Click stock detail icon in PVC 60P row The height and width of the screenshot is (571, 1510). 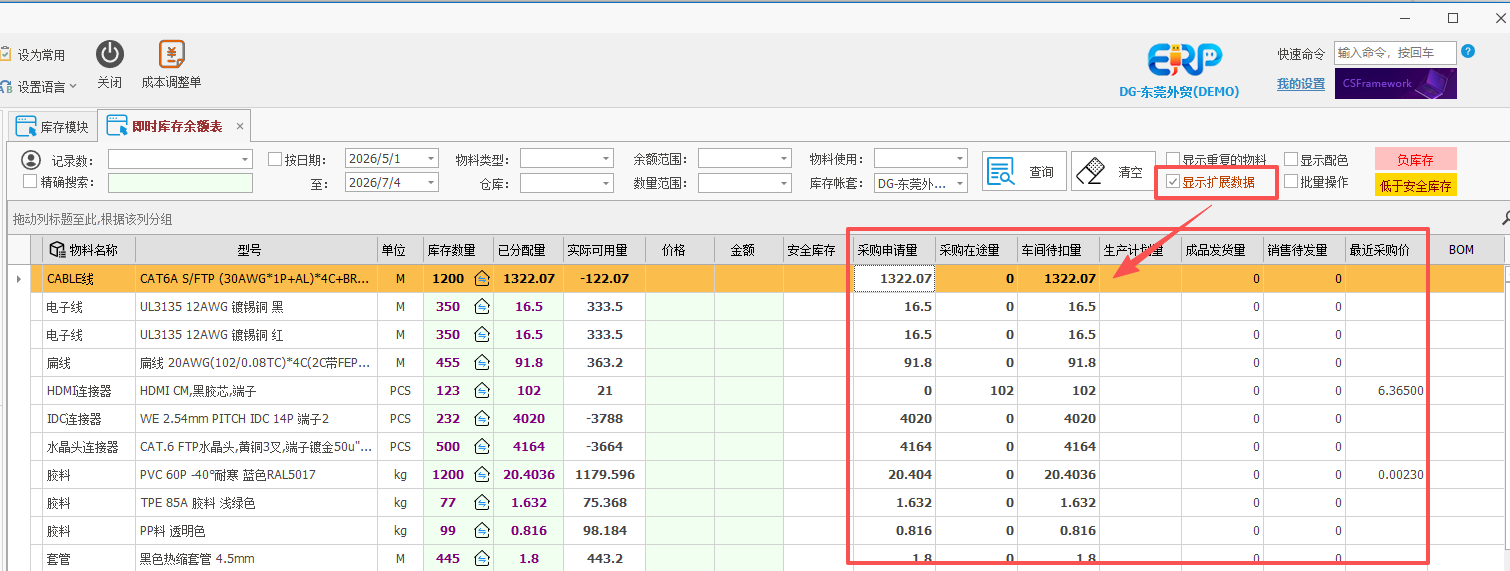click(x=481, y=474)
